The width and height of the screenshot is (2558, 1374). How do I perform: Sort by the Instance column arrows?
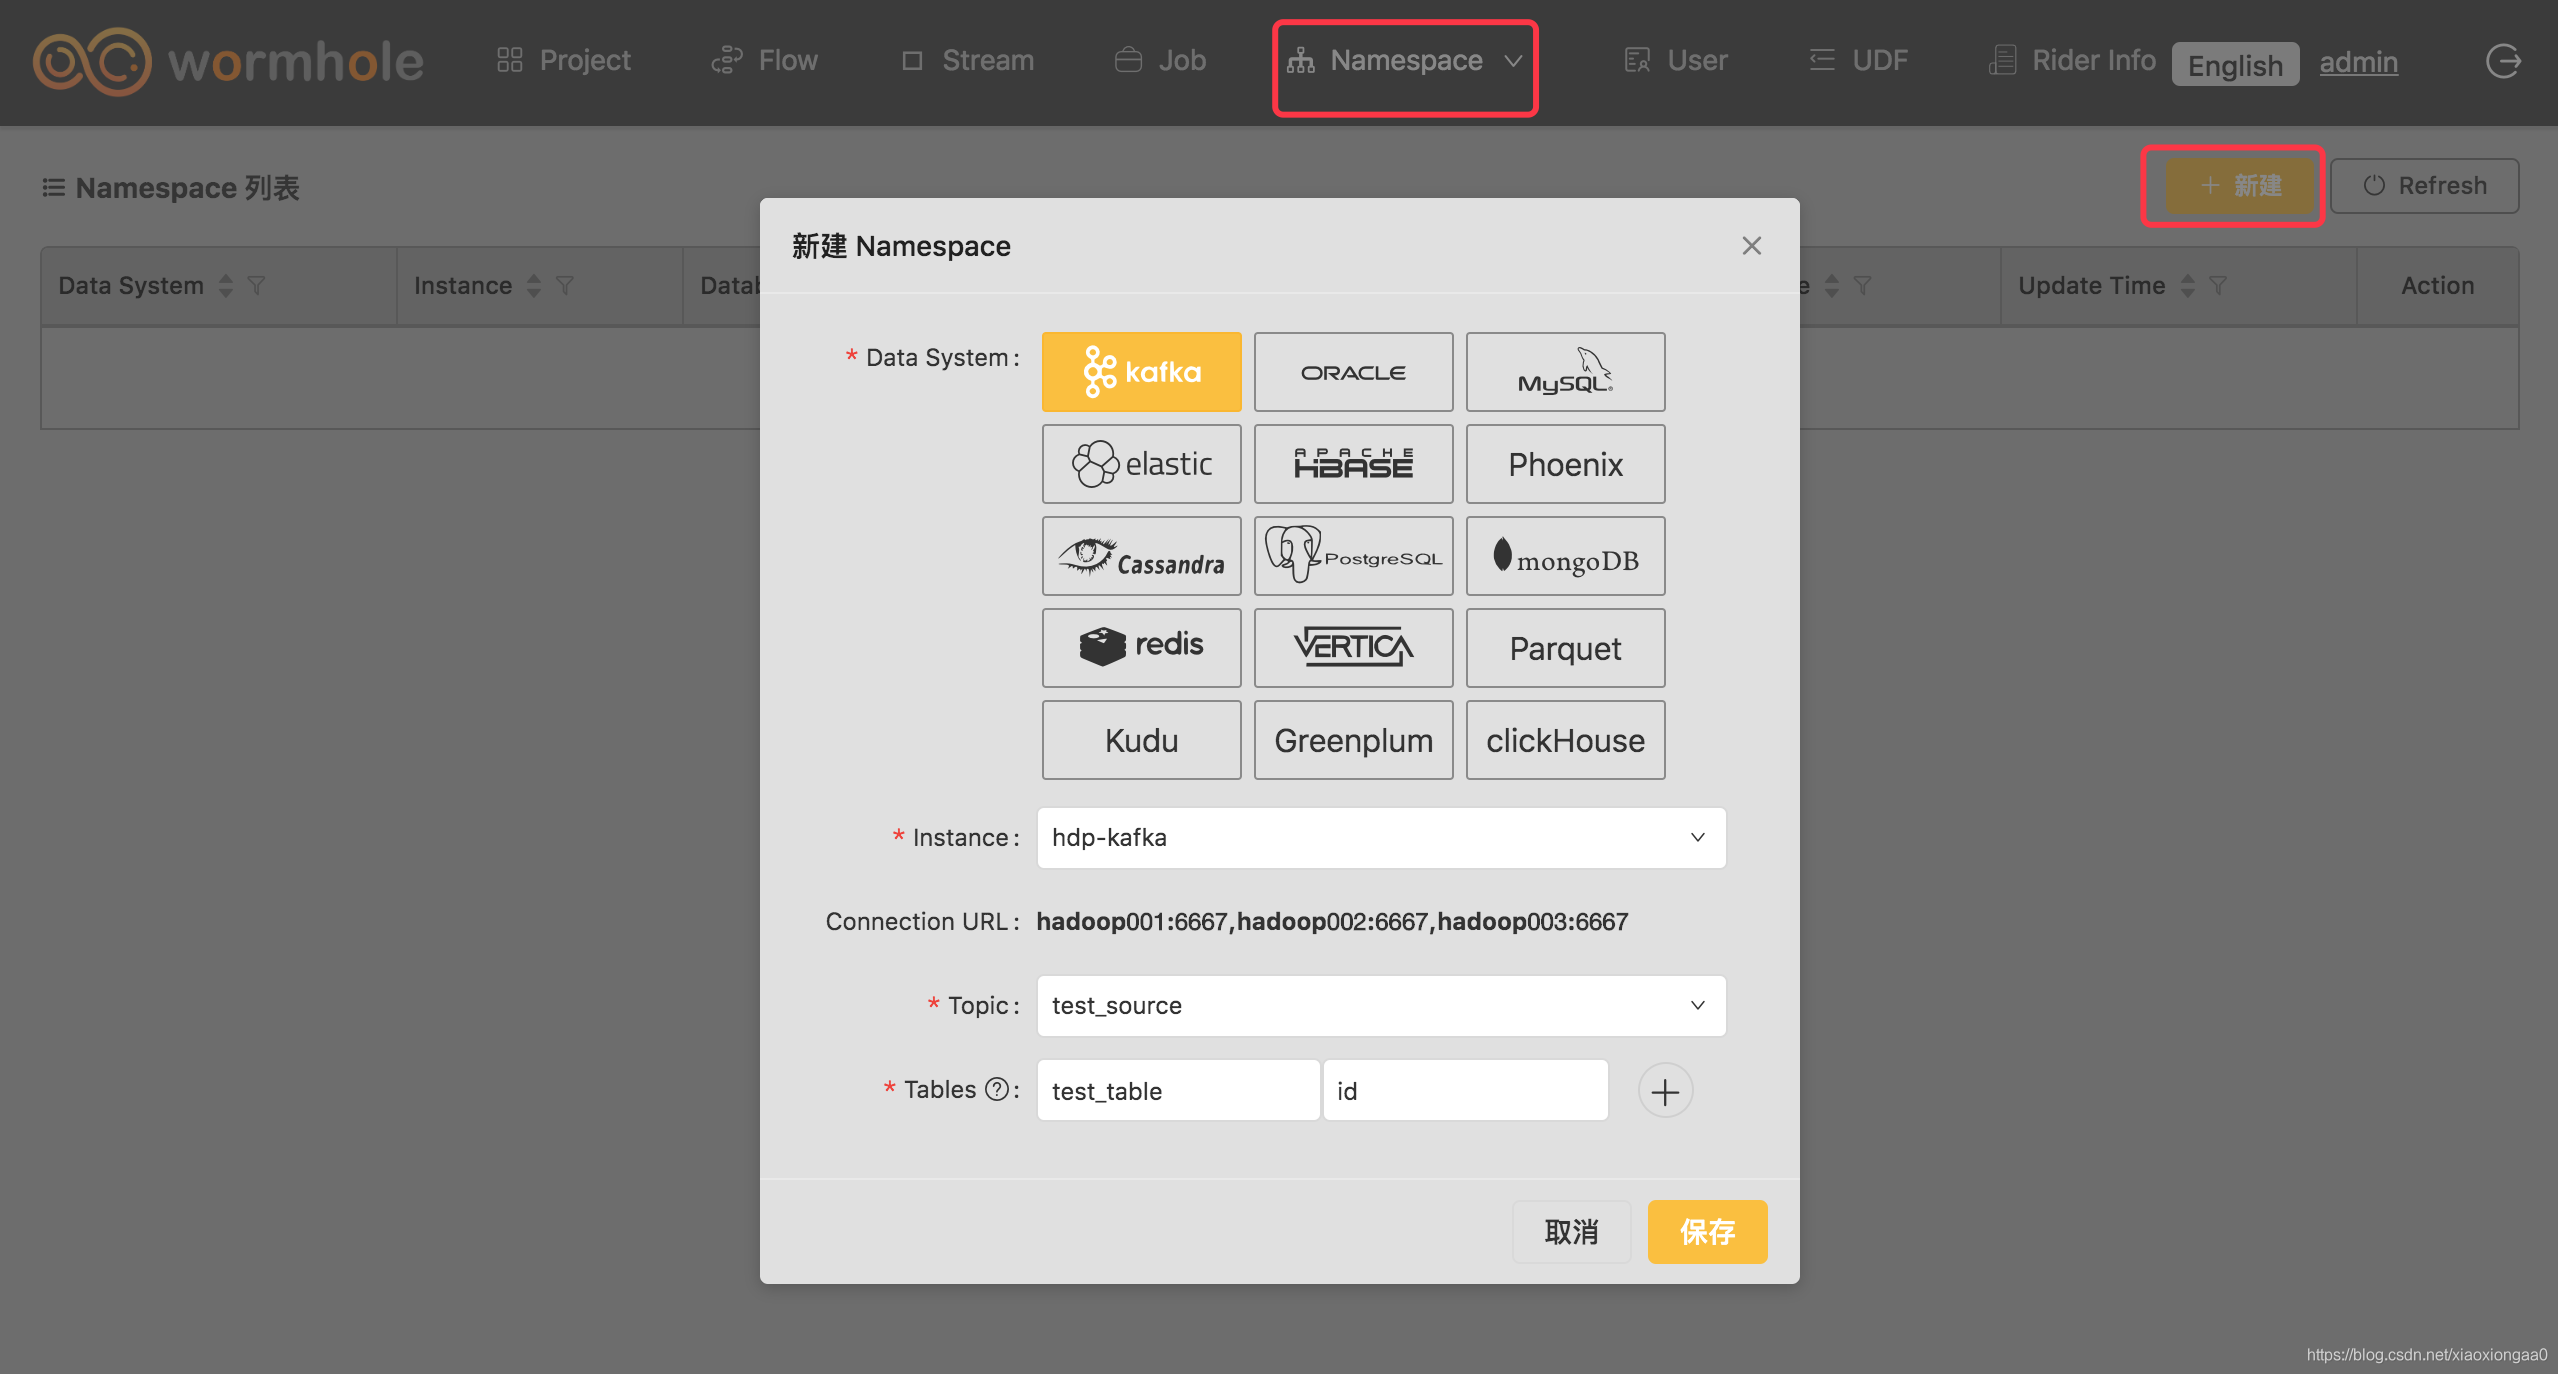[x=534, y=286]
